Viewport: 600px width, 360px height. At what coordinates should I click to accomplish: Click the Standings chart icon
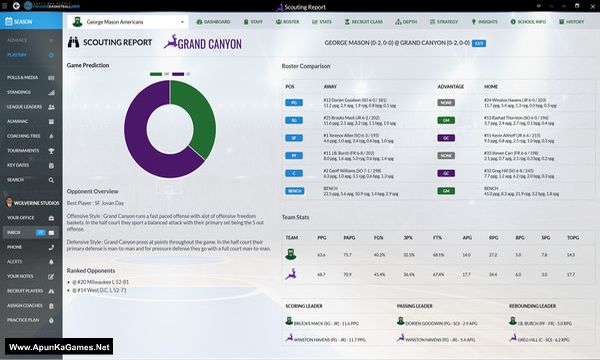point(51,92)
